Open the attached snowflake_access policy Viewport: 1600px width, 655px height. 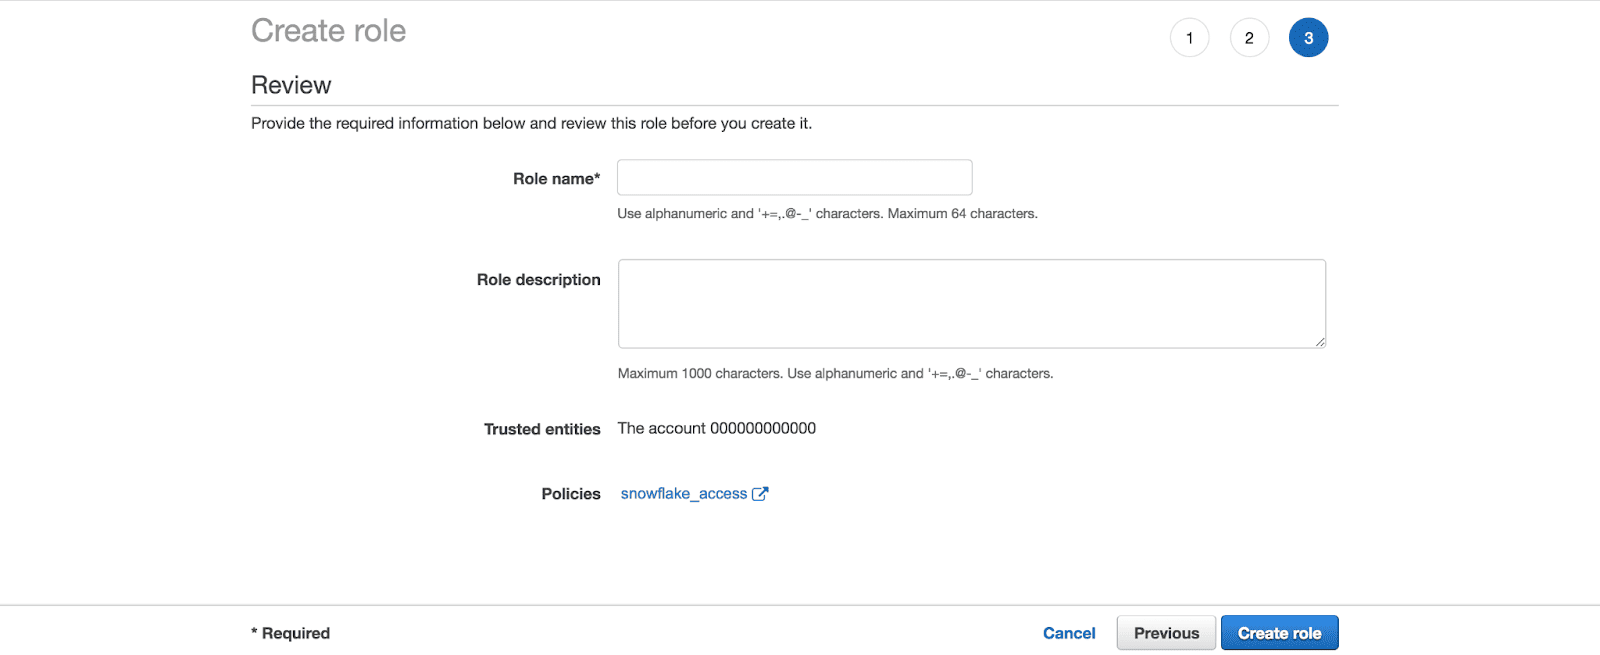pos(683,493)
